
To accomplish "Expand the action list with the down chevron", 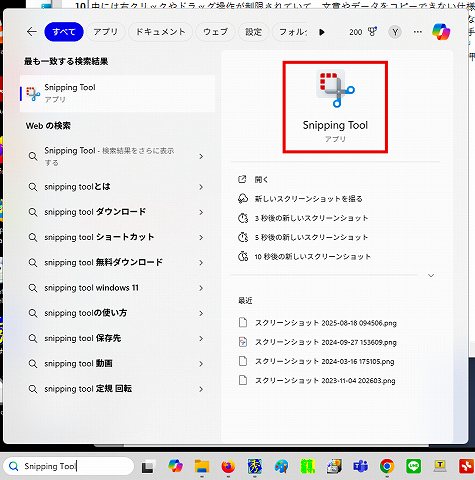I will (431, 275).
